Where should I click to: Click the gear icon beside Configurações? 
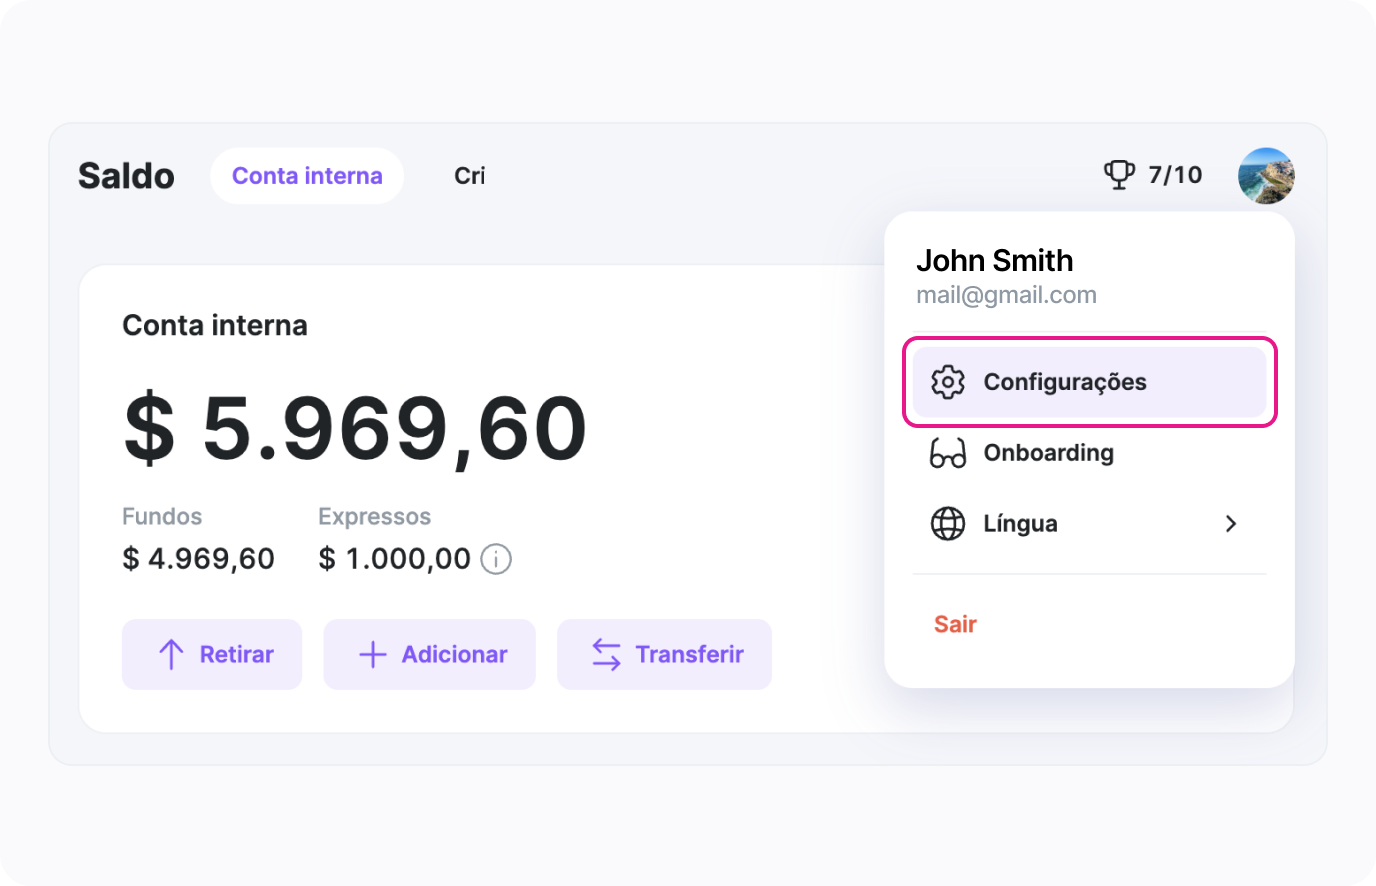point(947,382)
